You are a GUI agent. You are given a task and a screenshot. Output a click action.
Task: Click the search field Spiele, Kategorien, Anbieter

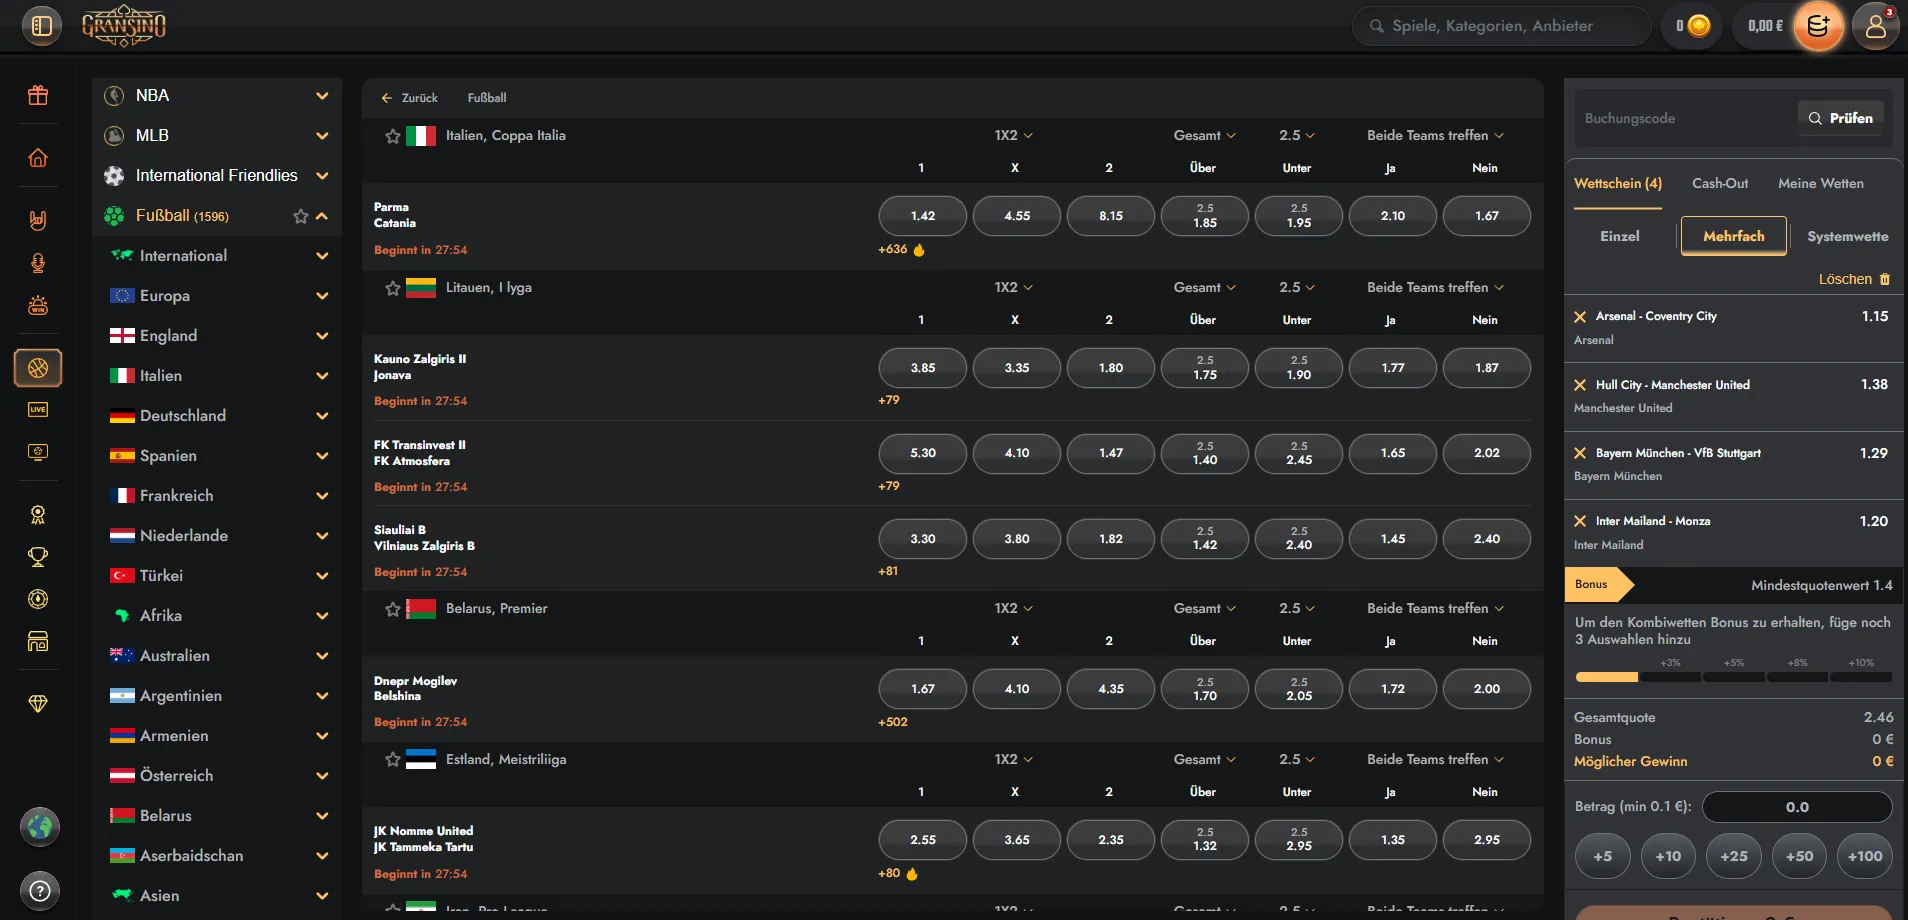(1501, 26)
